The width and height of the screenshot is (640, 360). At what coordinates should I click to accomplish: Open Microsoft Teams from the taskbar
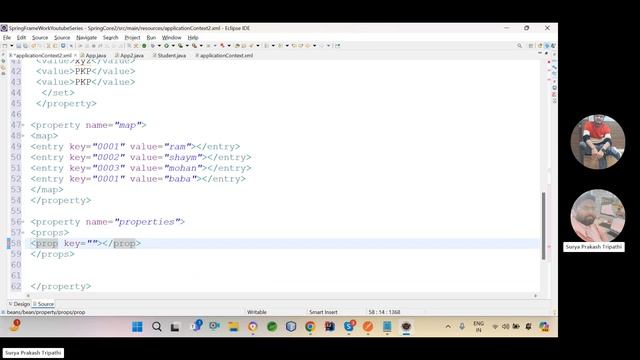click(197, 326)
